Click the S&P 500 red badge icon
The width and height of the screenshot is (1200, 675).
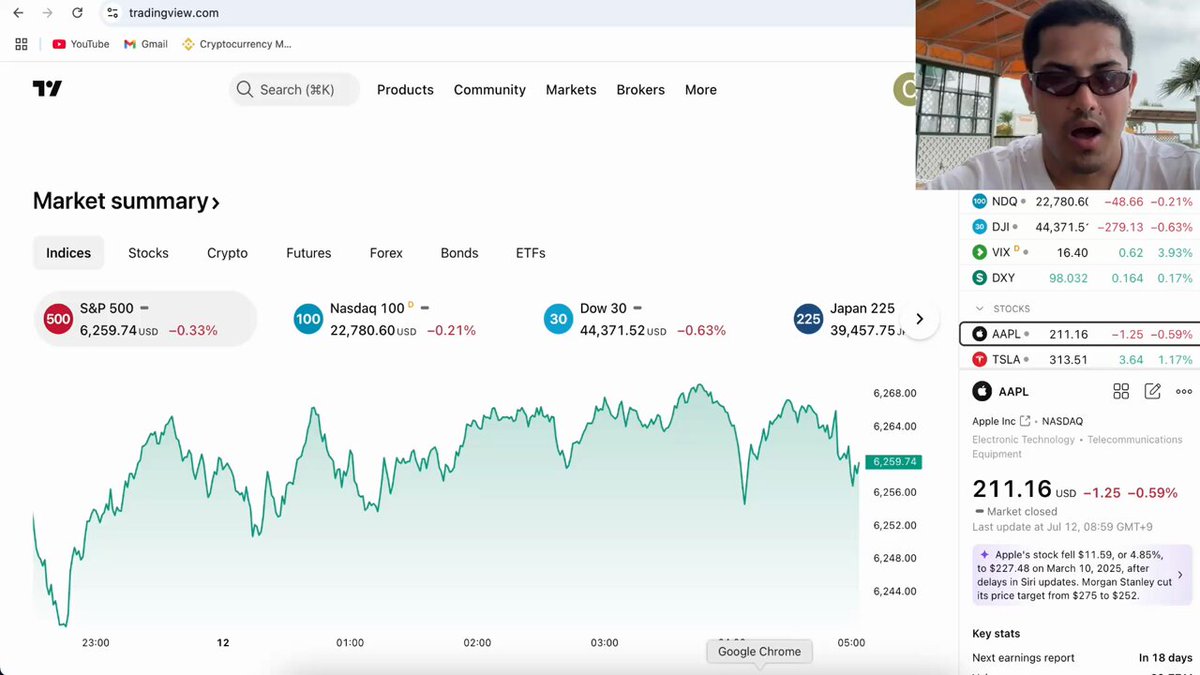(58, 319)
